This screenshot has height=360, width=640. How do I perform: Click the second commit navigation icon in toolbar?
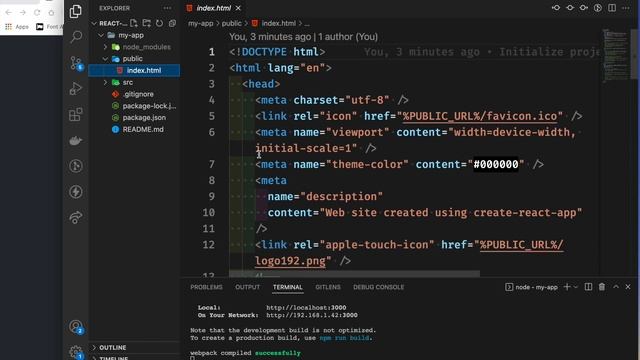(570, 8)
